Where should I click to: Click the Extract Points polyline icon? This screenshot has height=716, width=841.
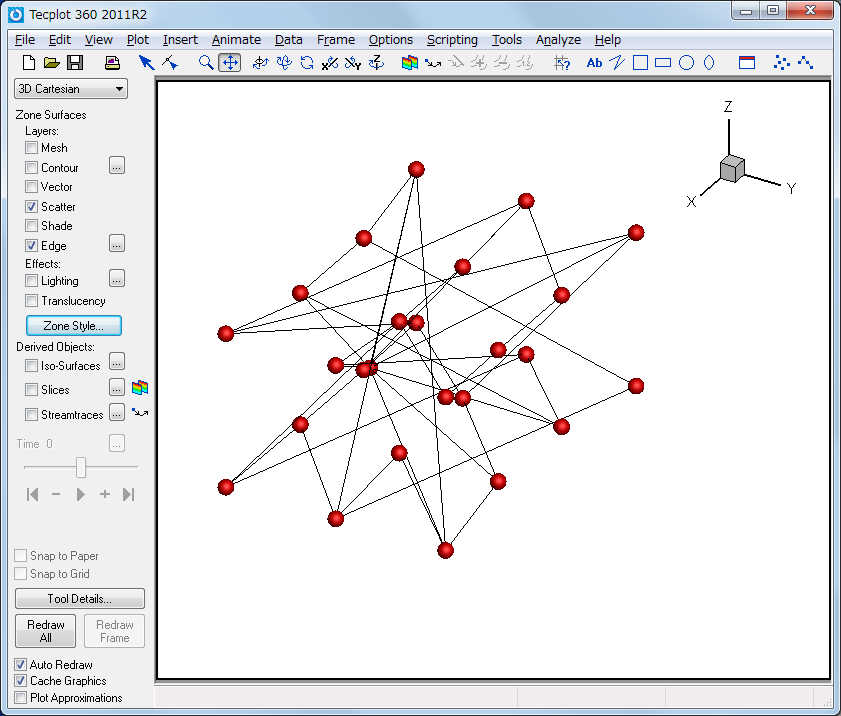[x=805, y=63]
